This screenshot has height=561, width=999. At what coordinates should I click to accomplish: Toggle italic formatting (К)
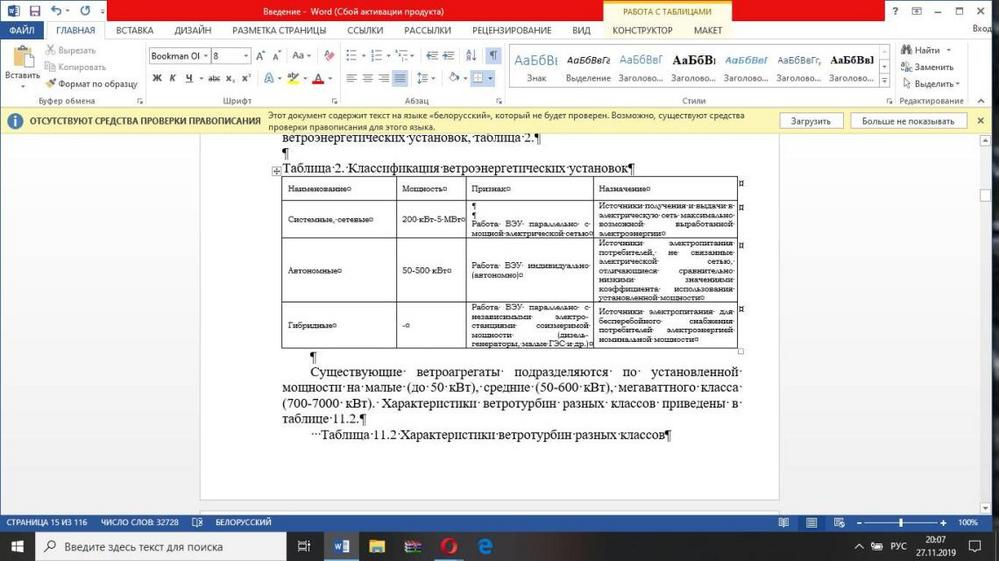[173, 78]
